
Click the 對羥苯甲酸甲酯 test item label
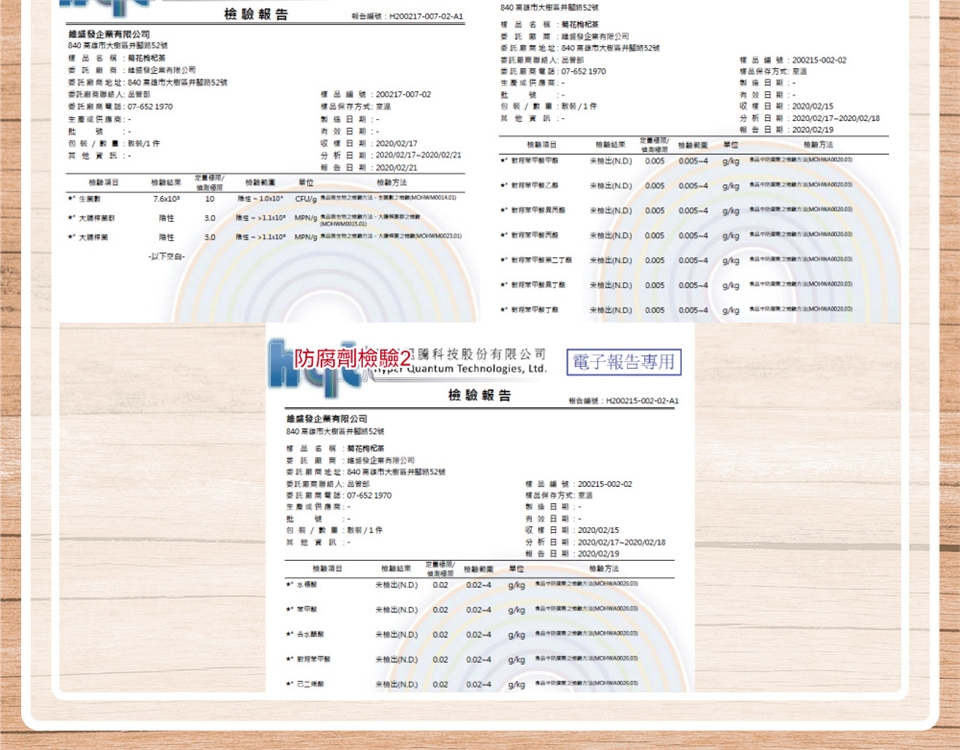click(x=534, y=160)
